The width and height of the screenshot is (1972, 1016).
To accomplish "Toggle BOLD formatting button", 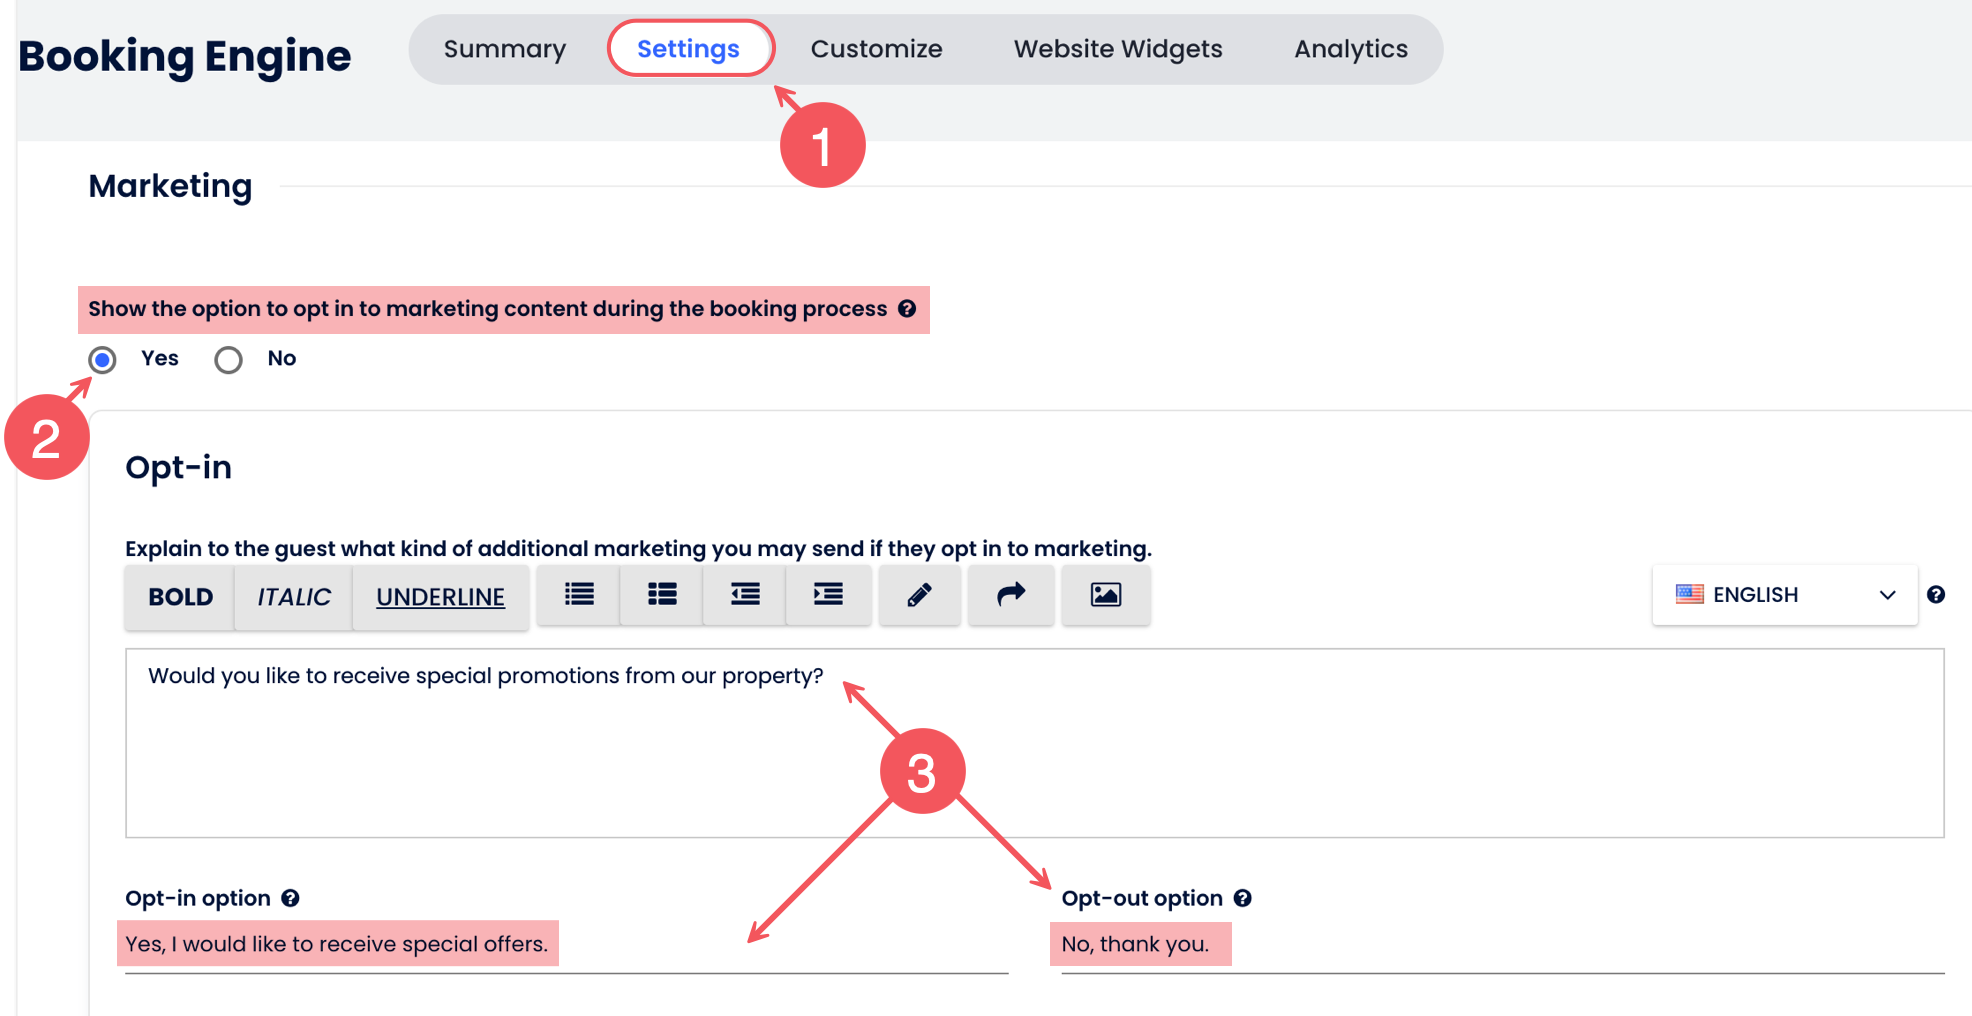I will pyautogui.click(x=180, y=597).
